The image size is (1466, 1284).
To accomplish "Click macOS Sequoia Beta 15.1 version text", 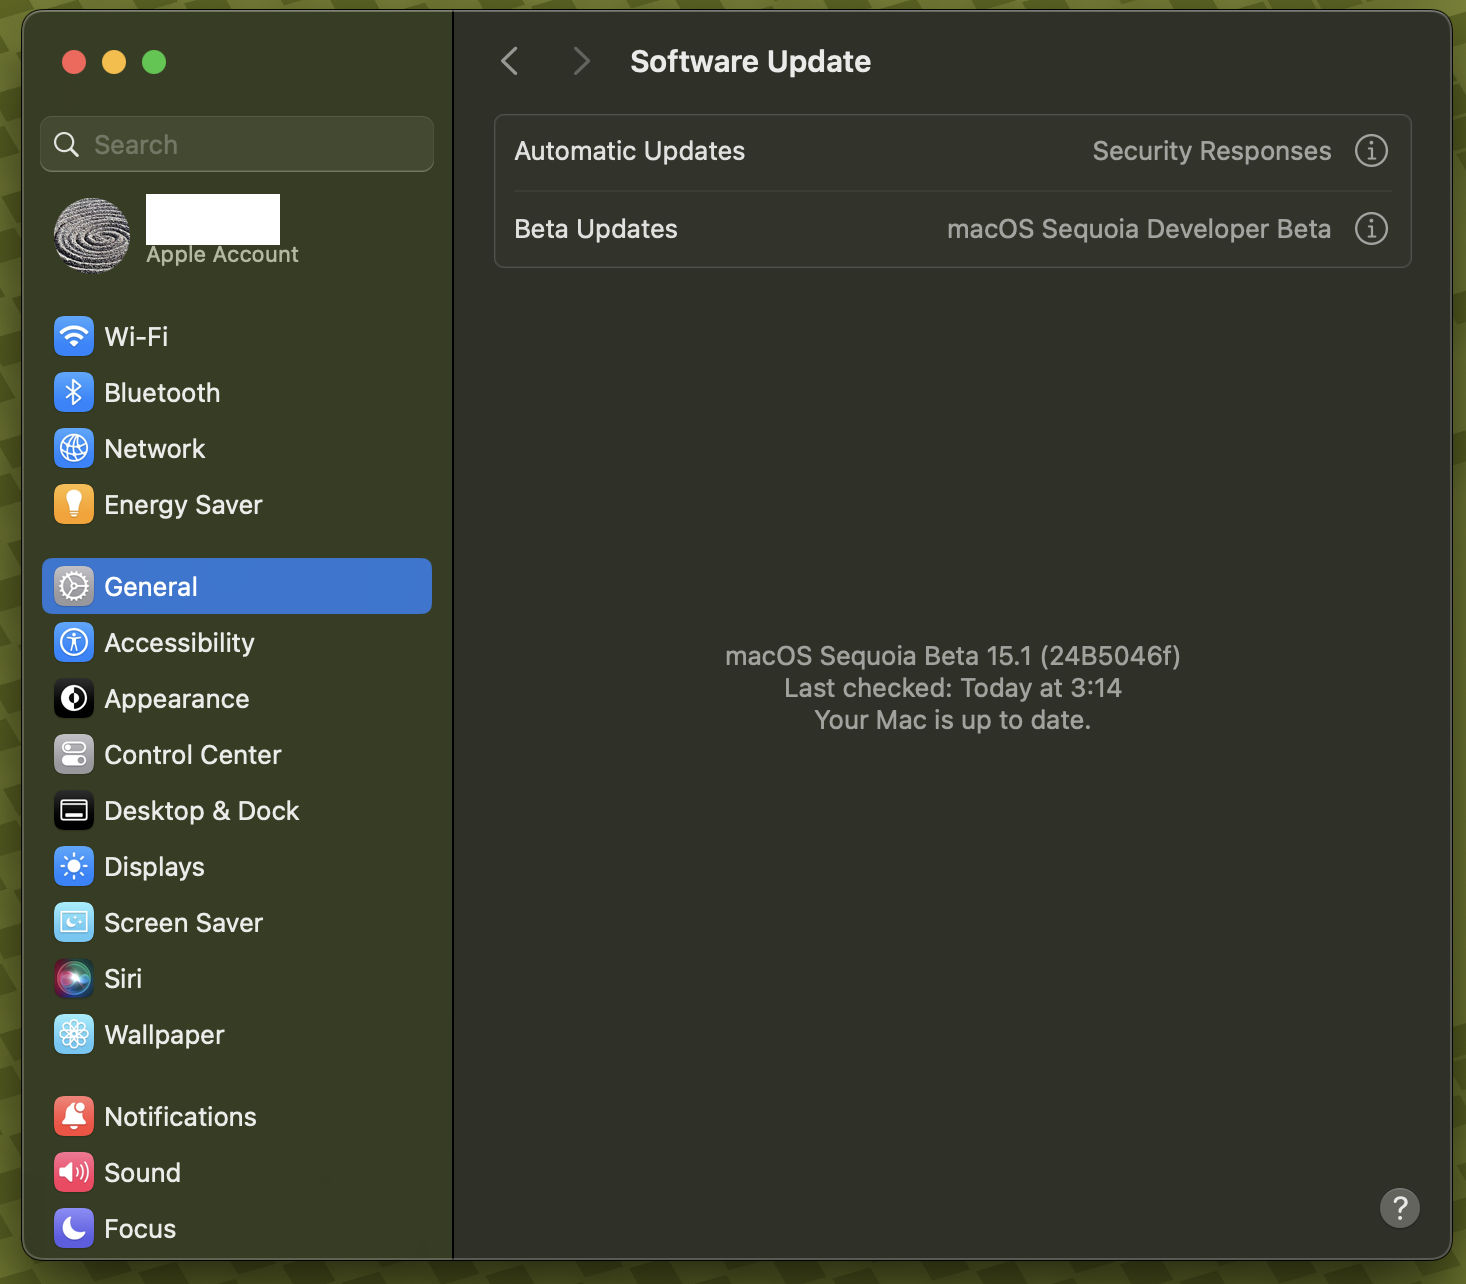I will click(x=953, y=656).
